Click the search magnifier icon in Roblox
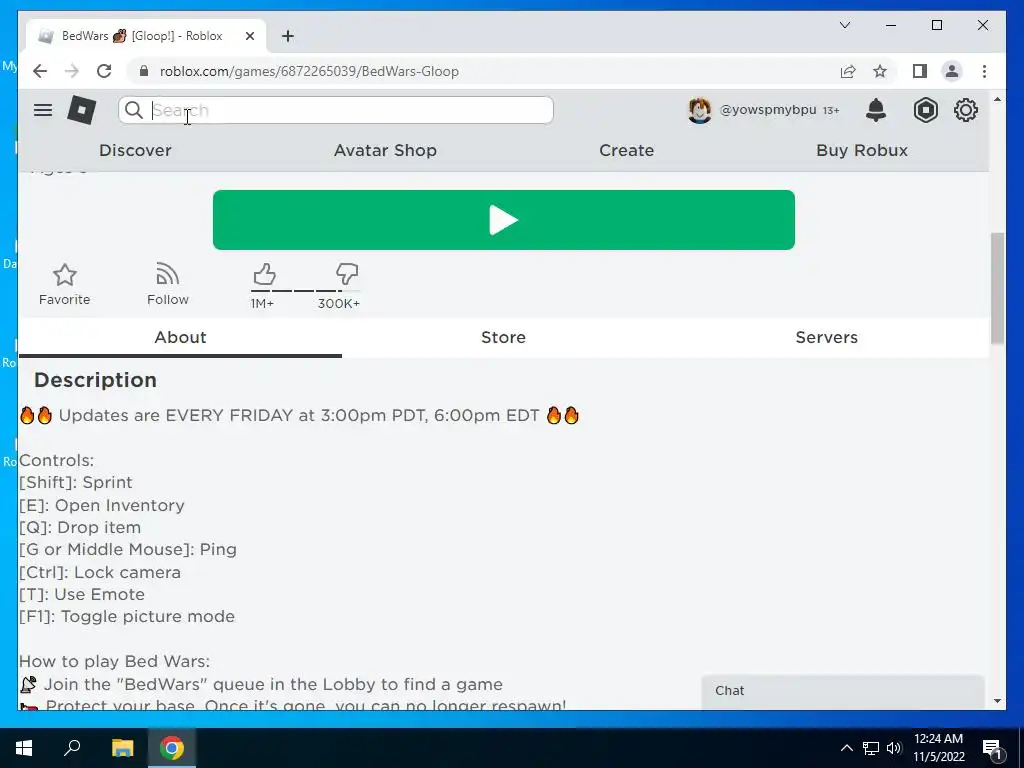Viewport: 1024px width, 768px height. click(x=133, y=110)
